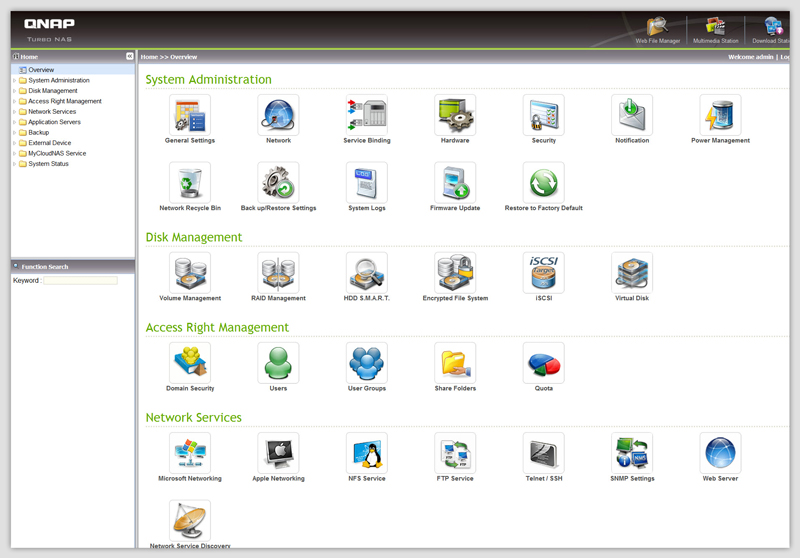Open Restore to Factory Default icon
Viewport: 800px width, 558px height.
(544, 183)
